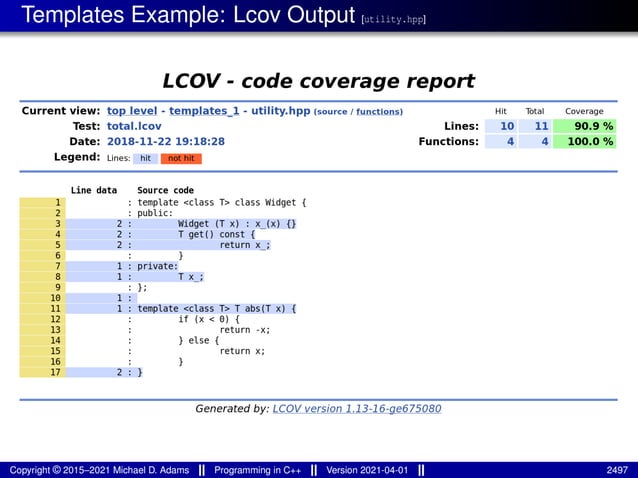Viewport: 638px width, 478px height.
Task: Click the 'functions' view link
Action: (379, 112)
